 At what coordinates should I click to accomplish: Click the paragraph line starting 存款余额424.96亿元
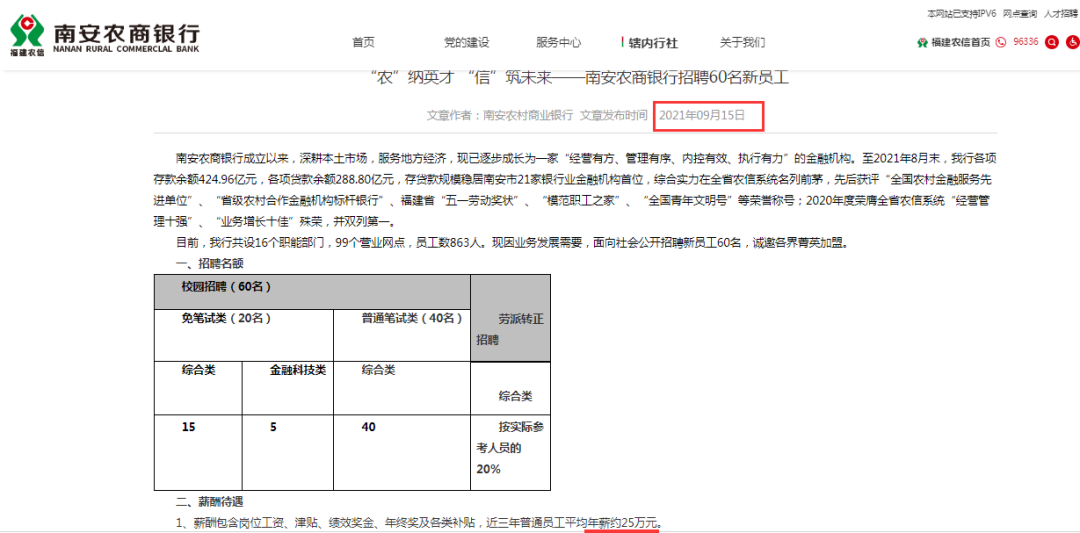coord(572,180)
